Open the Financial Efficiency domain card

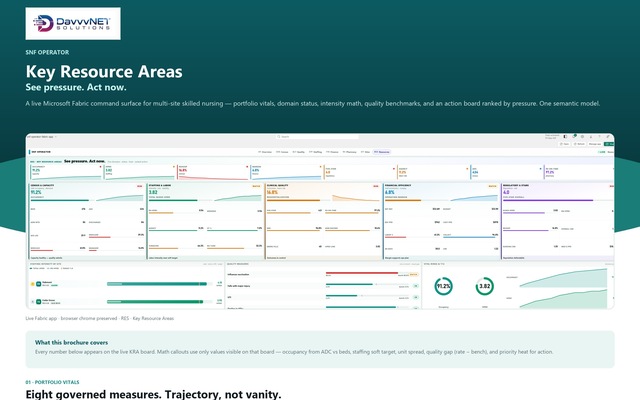442,221
